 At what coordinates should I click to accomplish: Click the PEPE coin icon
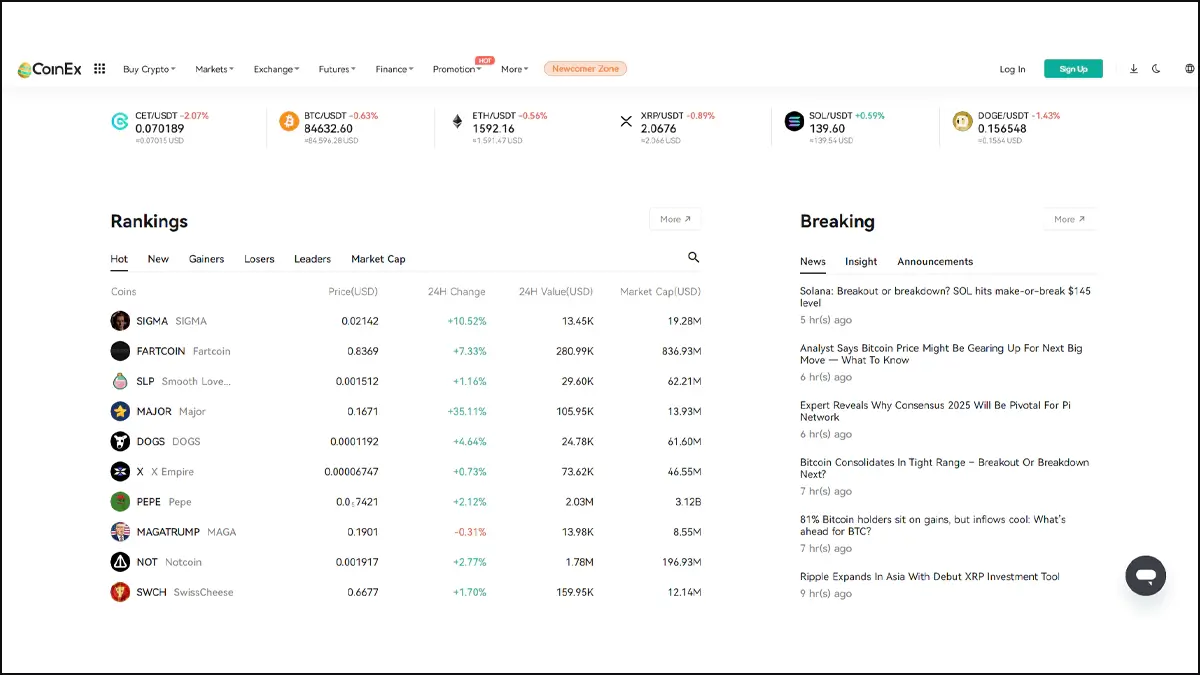click(x=120, y=501)
